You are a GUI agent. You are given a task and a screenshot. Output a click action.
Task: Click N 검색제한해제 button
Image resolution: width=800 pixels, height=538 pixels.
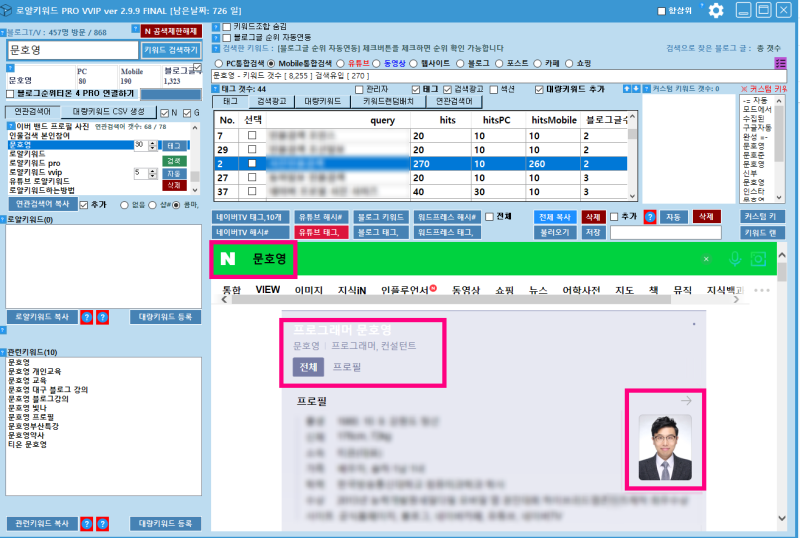(x=171, y=31)
